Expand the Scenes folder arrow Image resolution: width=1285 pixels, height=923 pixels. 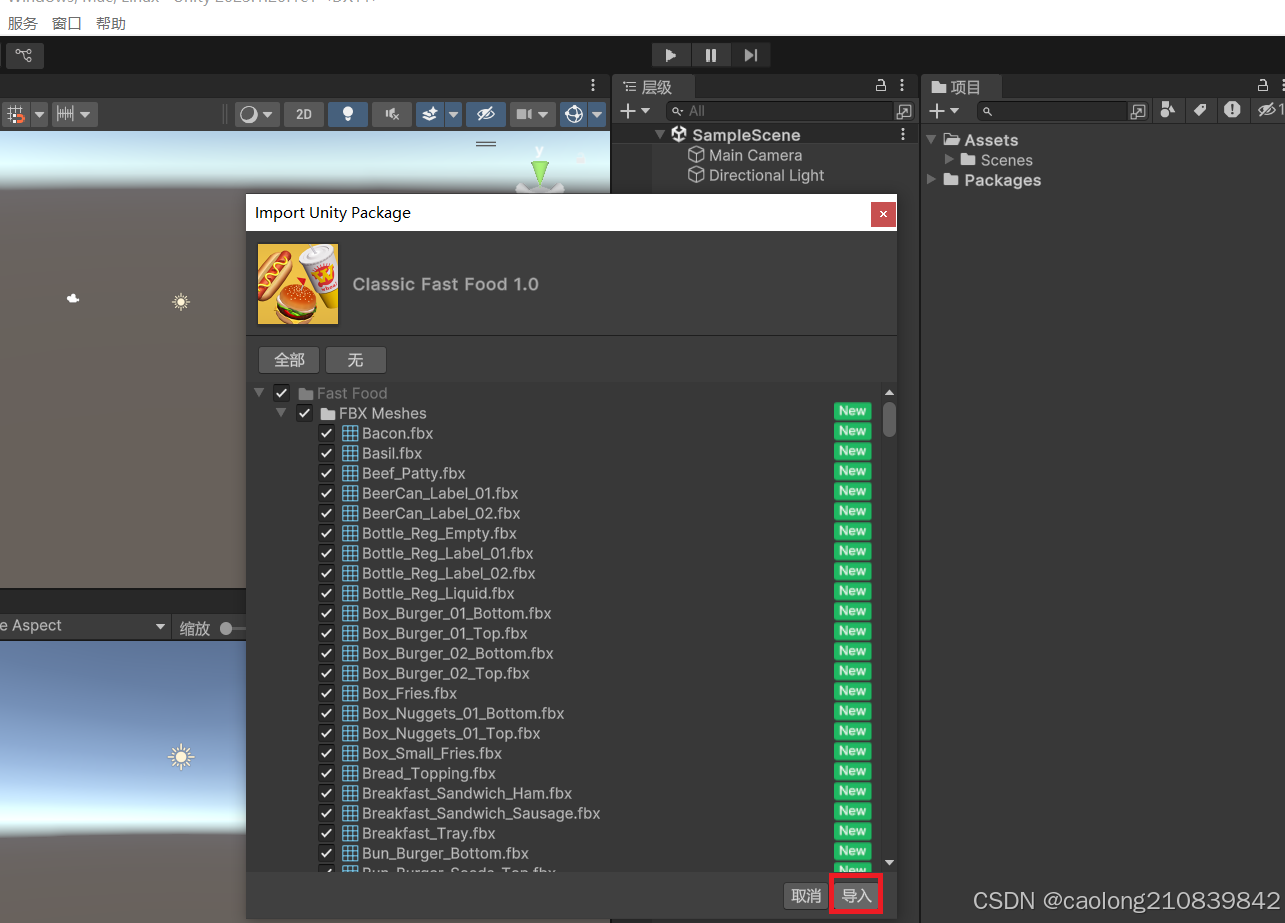949,159
